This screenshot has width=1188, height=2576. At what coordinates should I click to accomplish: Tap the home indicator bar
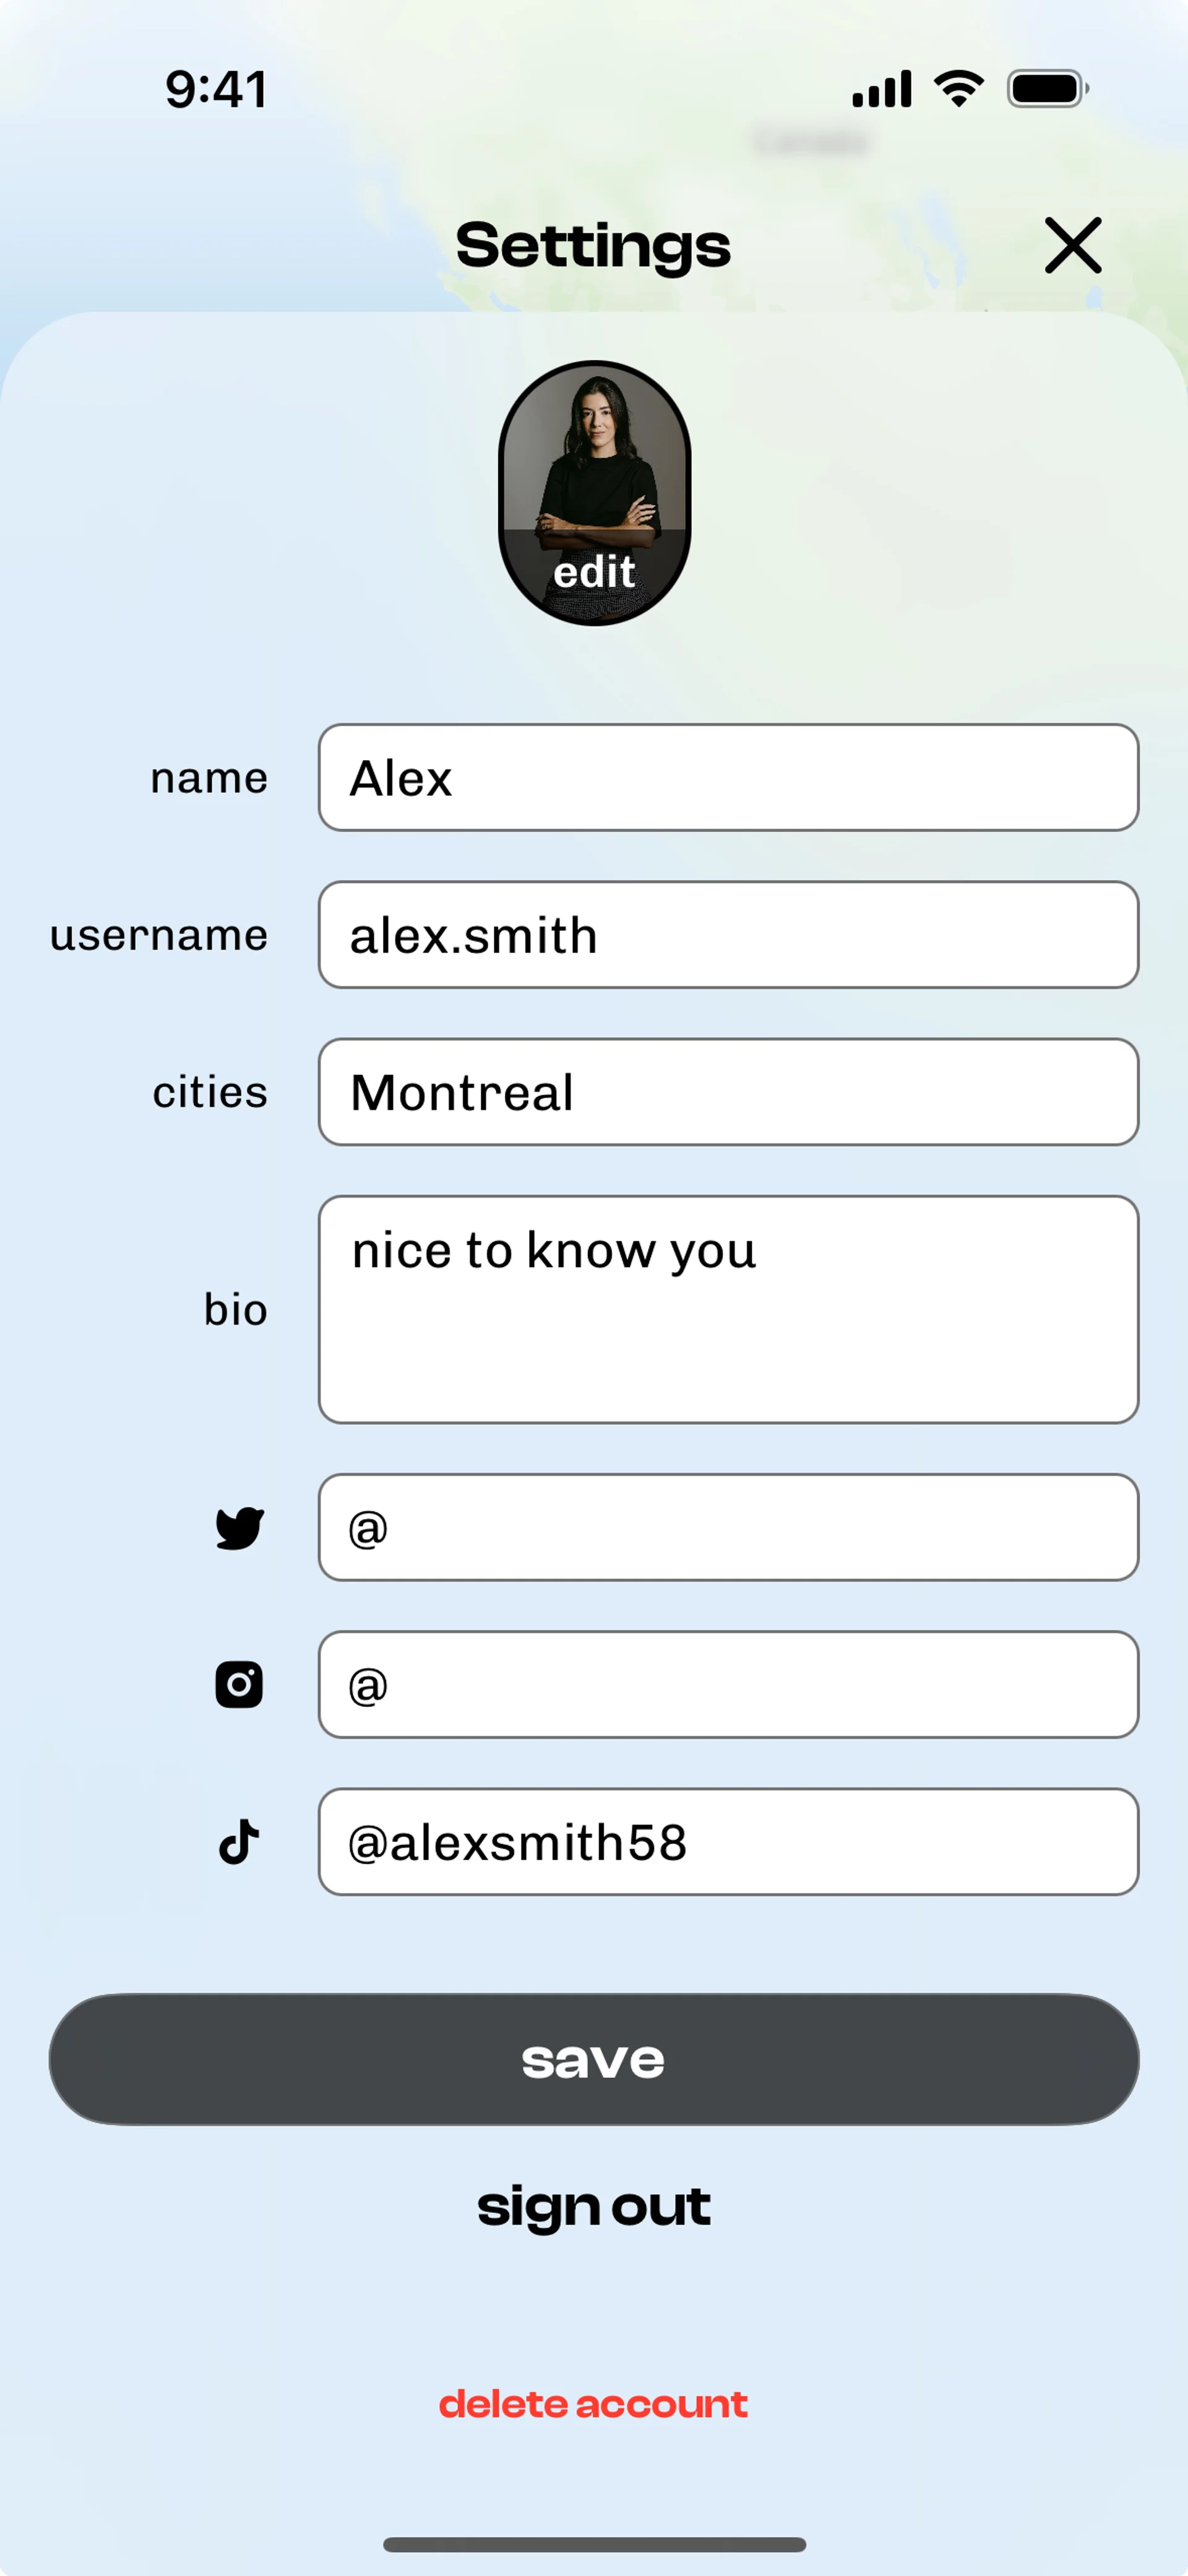[594, 2544]
